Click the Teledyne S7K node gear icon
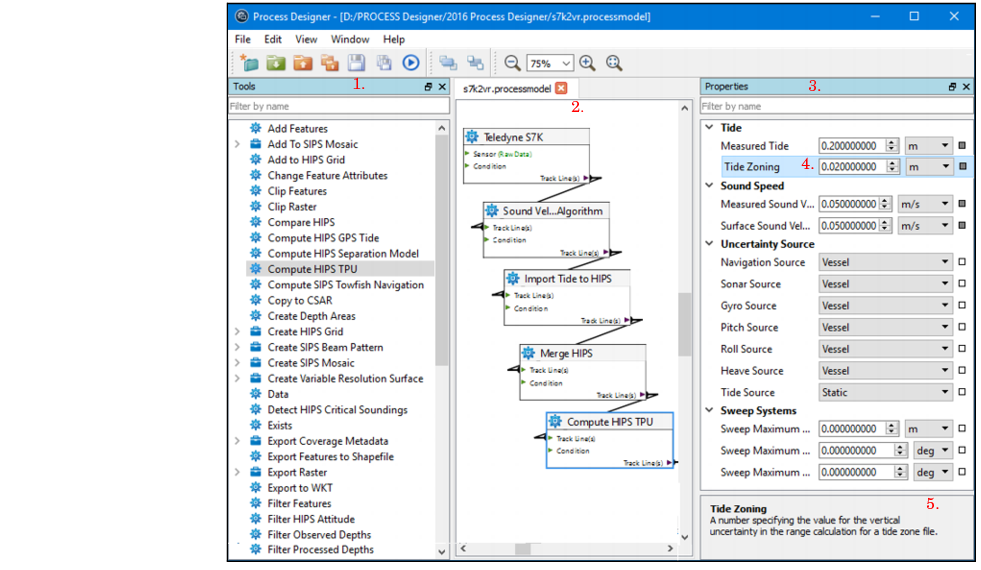981x570 pixels. [474, 136]
